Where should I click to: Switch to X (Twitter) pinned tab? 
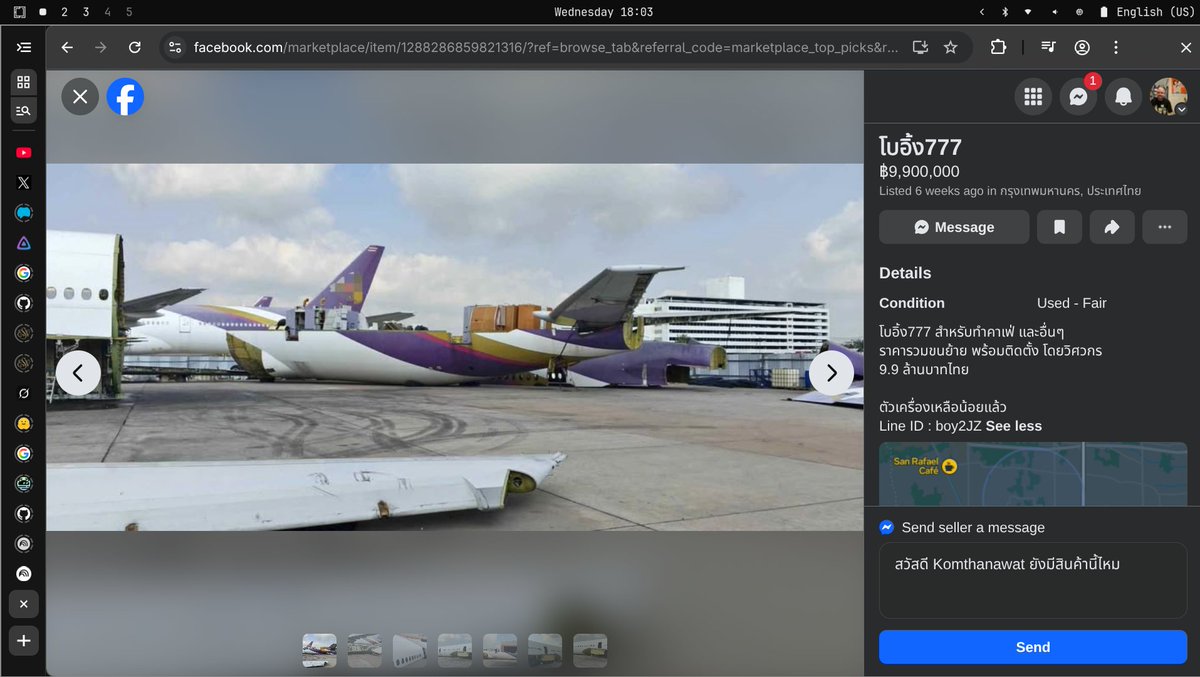pyautogui.click(x=24, y=183)
